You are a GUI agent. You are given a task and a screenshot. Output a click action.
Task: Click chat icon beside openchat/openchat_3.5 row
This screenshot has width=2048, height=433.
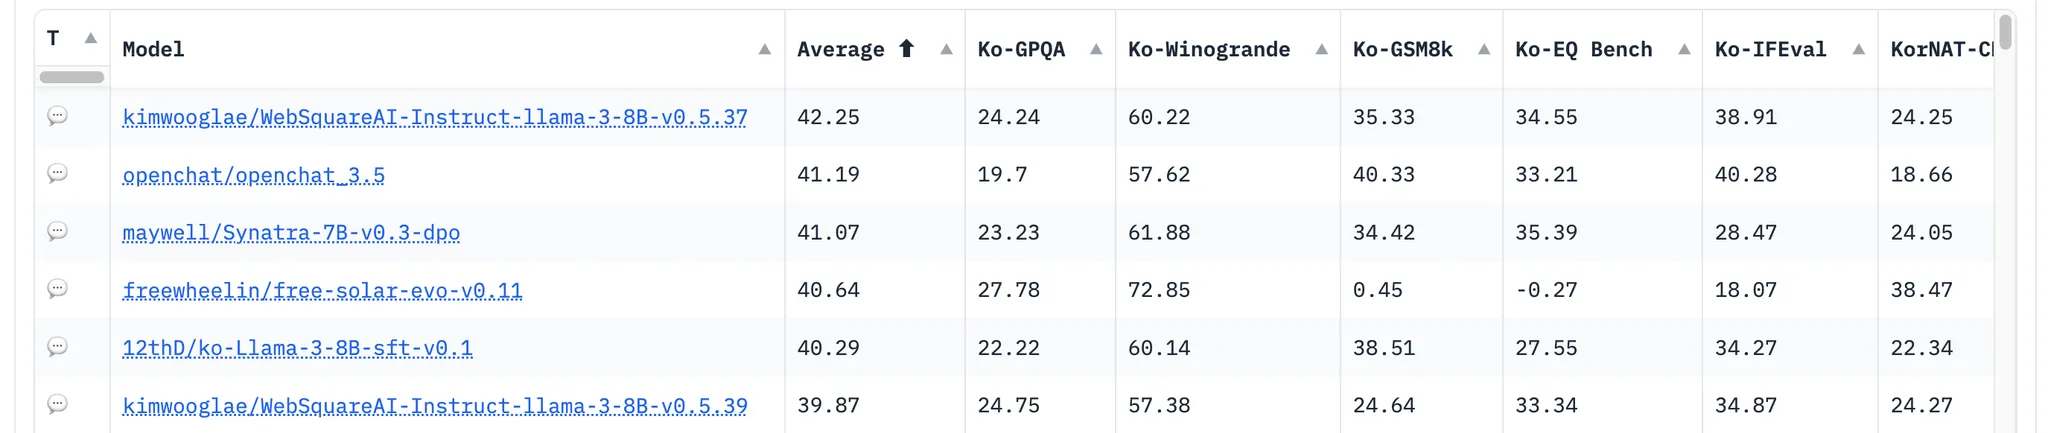pyautogui.click(x=57, y=174)
